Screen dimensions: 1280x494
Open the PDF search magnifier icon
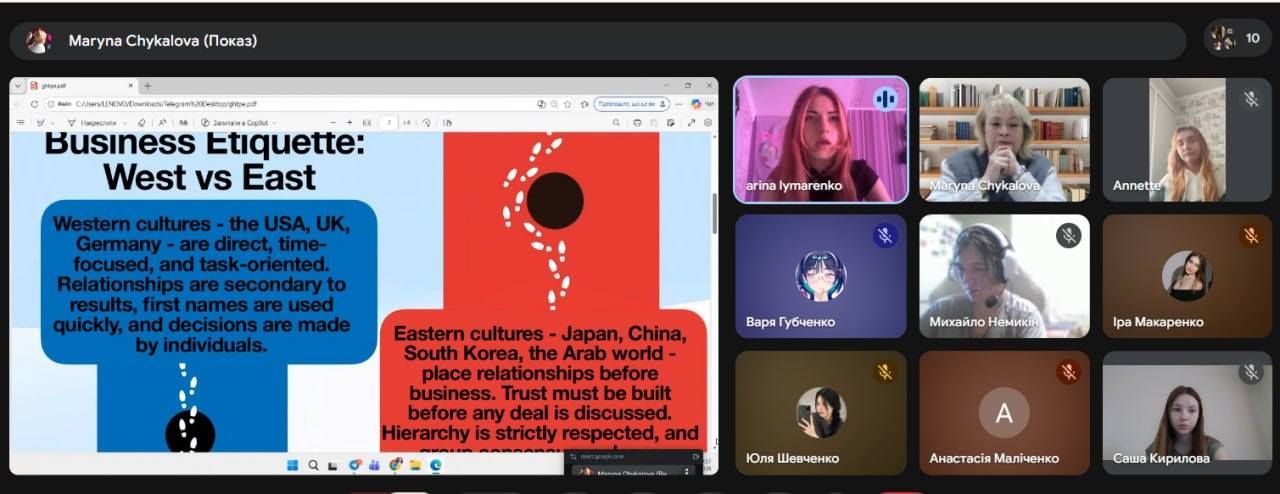point(617,123)
